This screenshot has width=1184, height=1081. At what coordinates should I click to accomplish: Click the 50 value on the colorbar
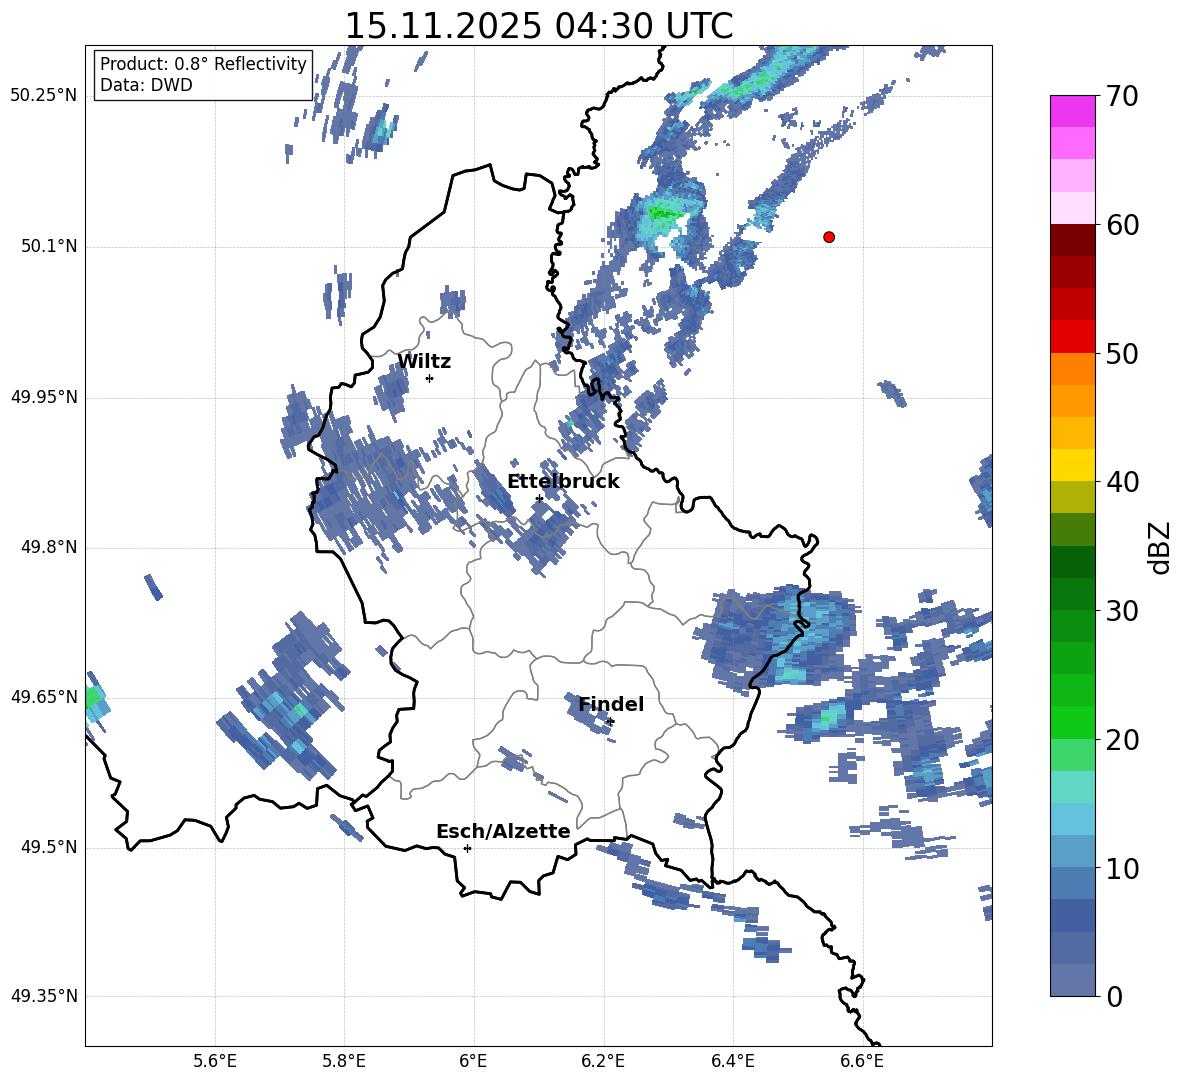pos(1122,353)
